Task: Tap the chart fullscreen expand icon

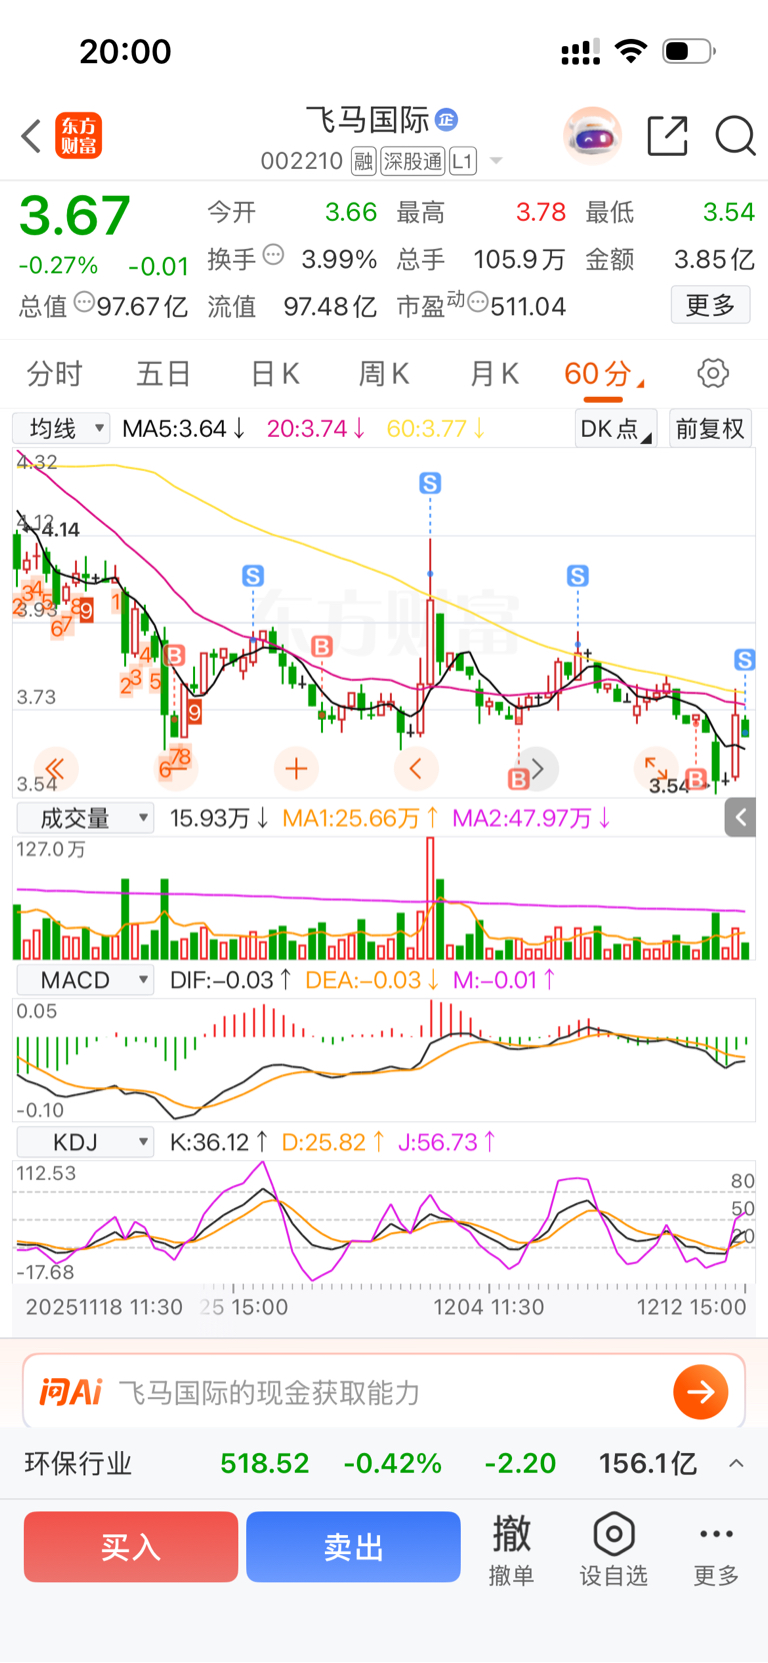Action: click(656, 768)
